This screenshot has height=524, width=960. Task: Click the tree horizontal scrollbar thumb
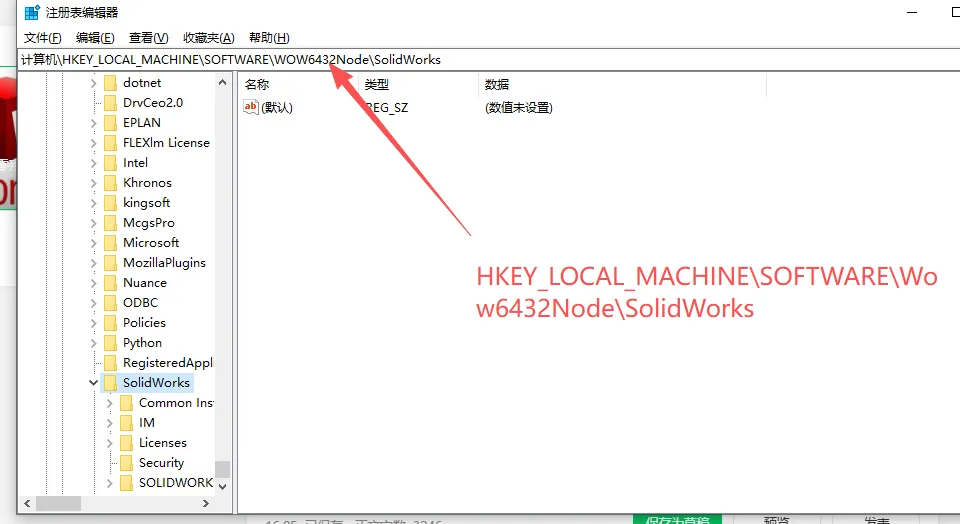pyautogui.click(x=58, y=503)
